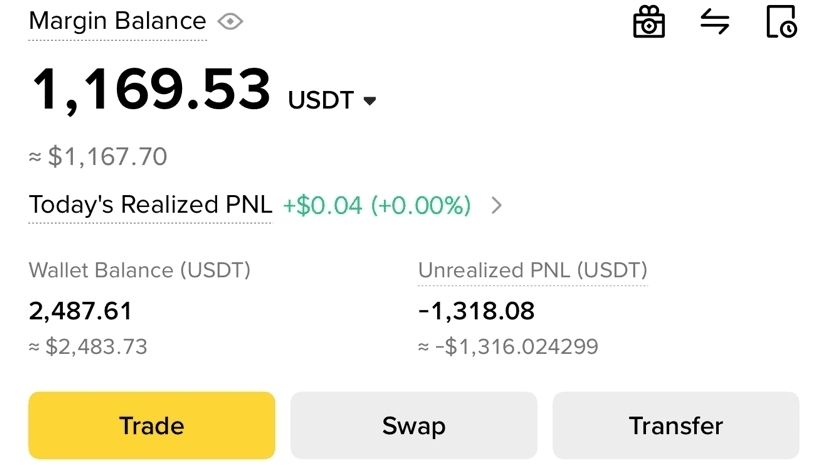The width and height of the screenshot is (828, 465).
Task: Click the Swap button
Action: pyautogui.click(x=413, y=425)
